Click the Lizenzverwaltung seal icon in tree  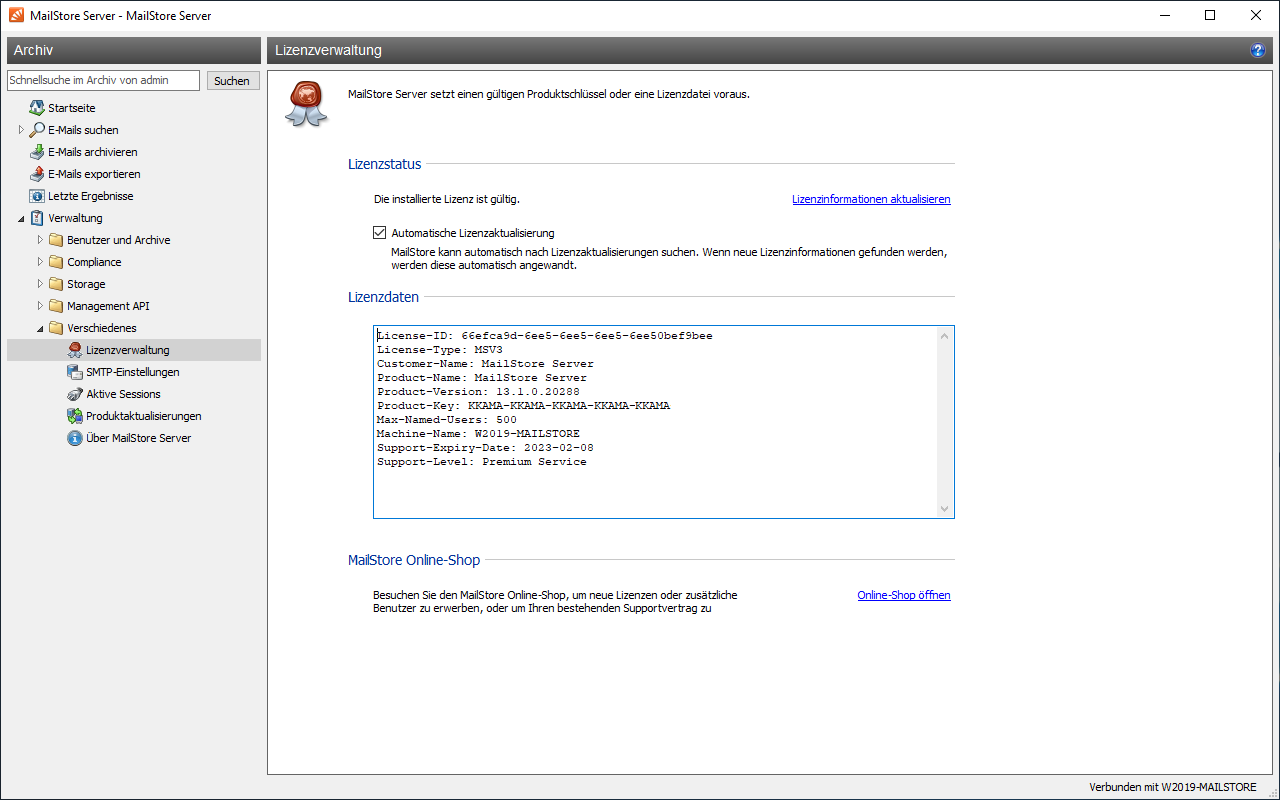(x=75, y=350)
